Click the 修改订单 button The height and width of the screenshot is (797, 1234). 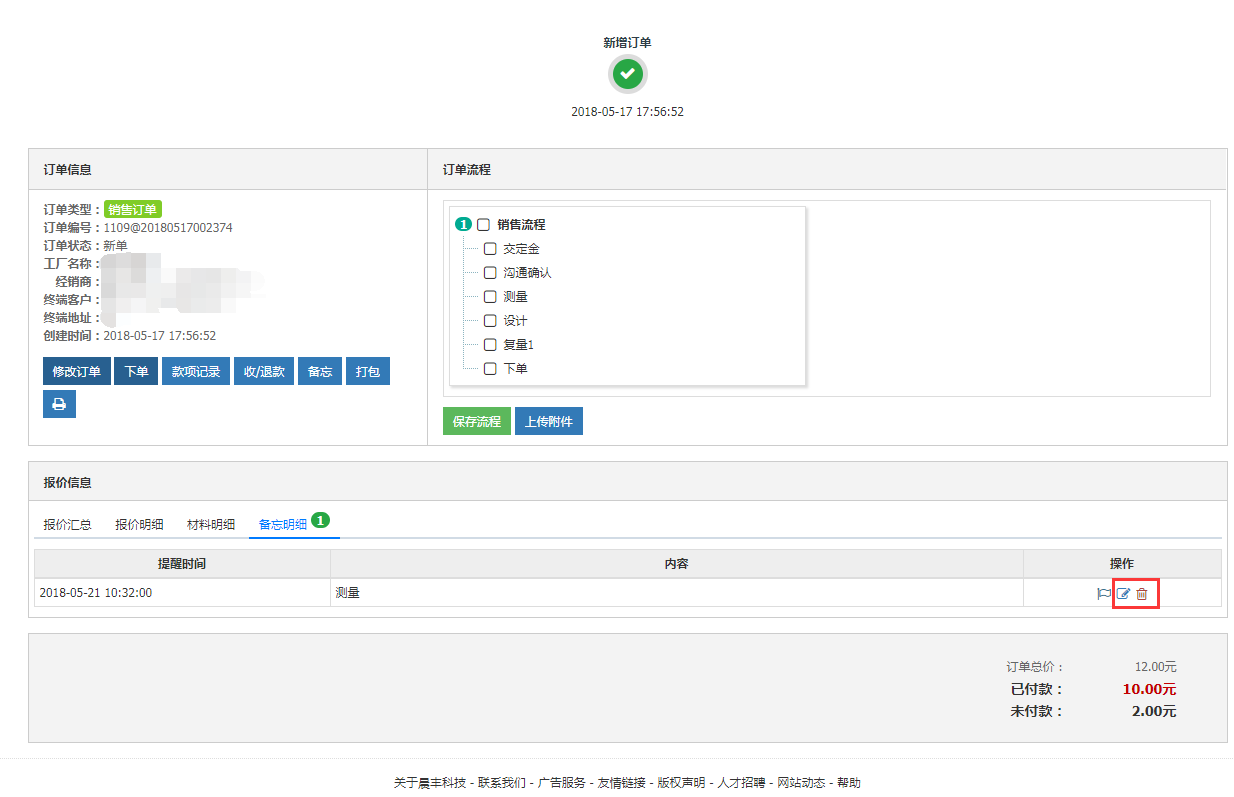pyautogui.click(x=77, y=372)
